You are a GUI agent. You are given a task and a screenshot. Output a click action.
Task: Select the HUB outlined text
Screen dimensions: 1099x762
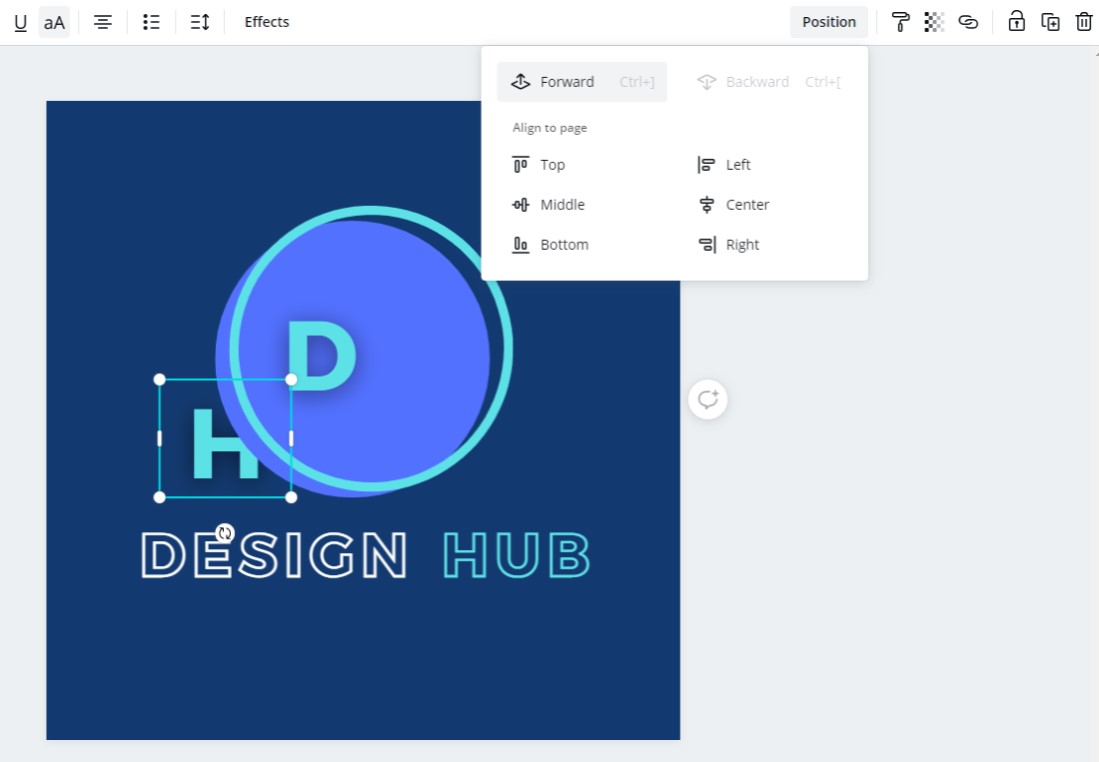(x=517, y=555)
